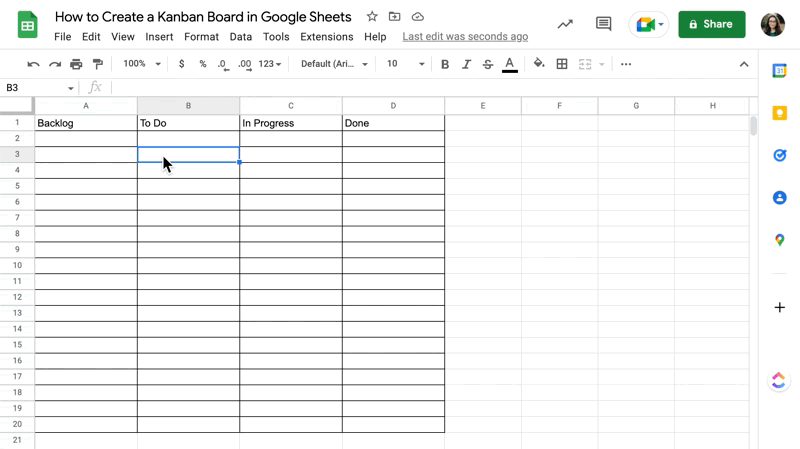Star this spreadsheet document
Image resolution: width=800 pixels, height=449 pixels.
(x=372, y=17)
